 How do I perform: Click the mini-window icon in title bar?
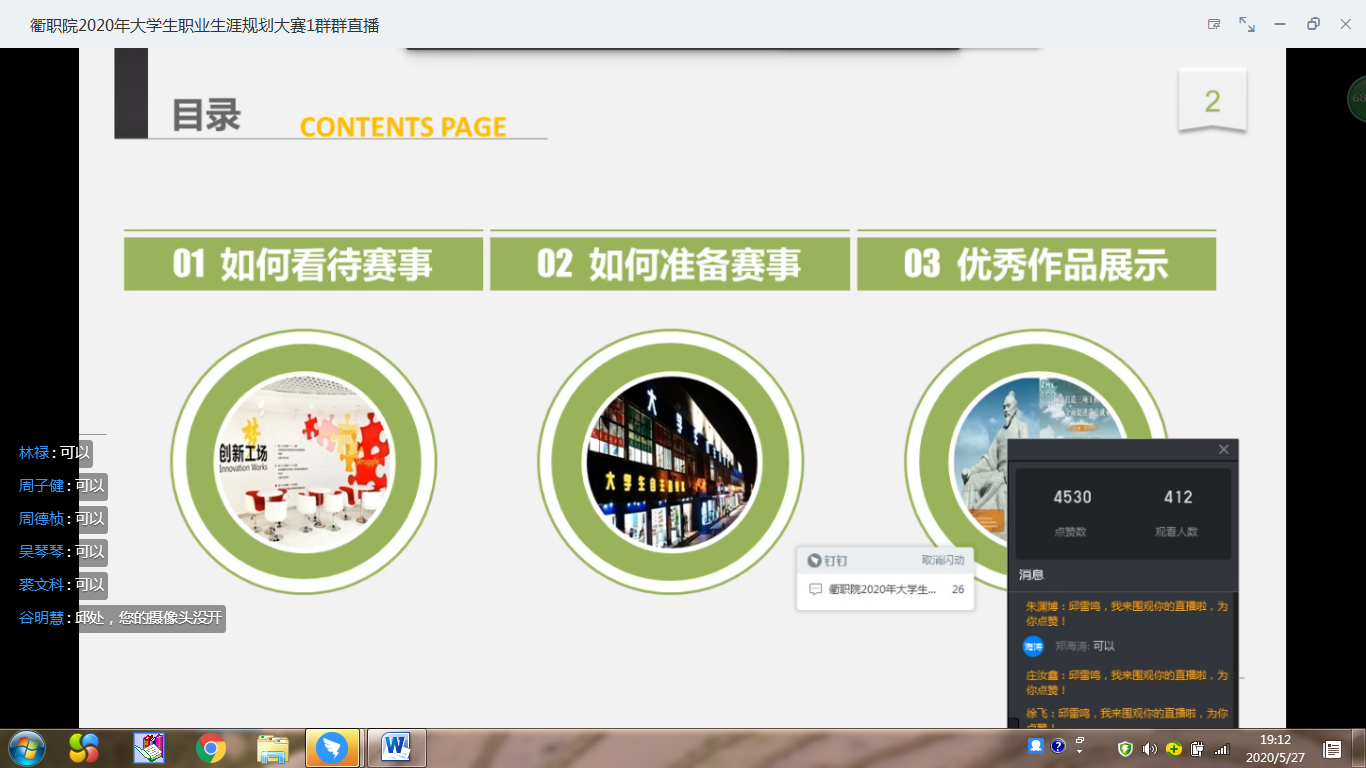(x=1214, y=24)
